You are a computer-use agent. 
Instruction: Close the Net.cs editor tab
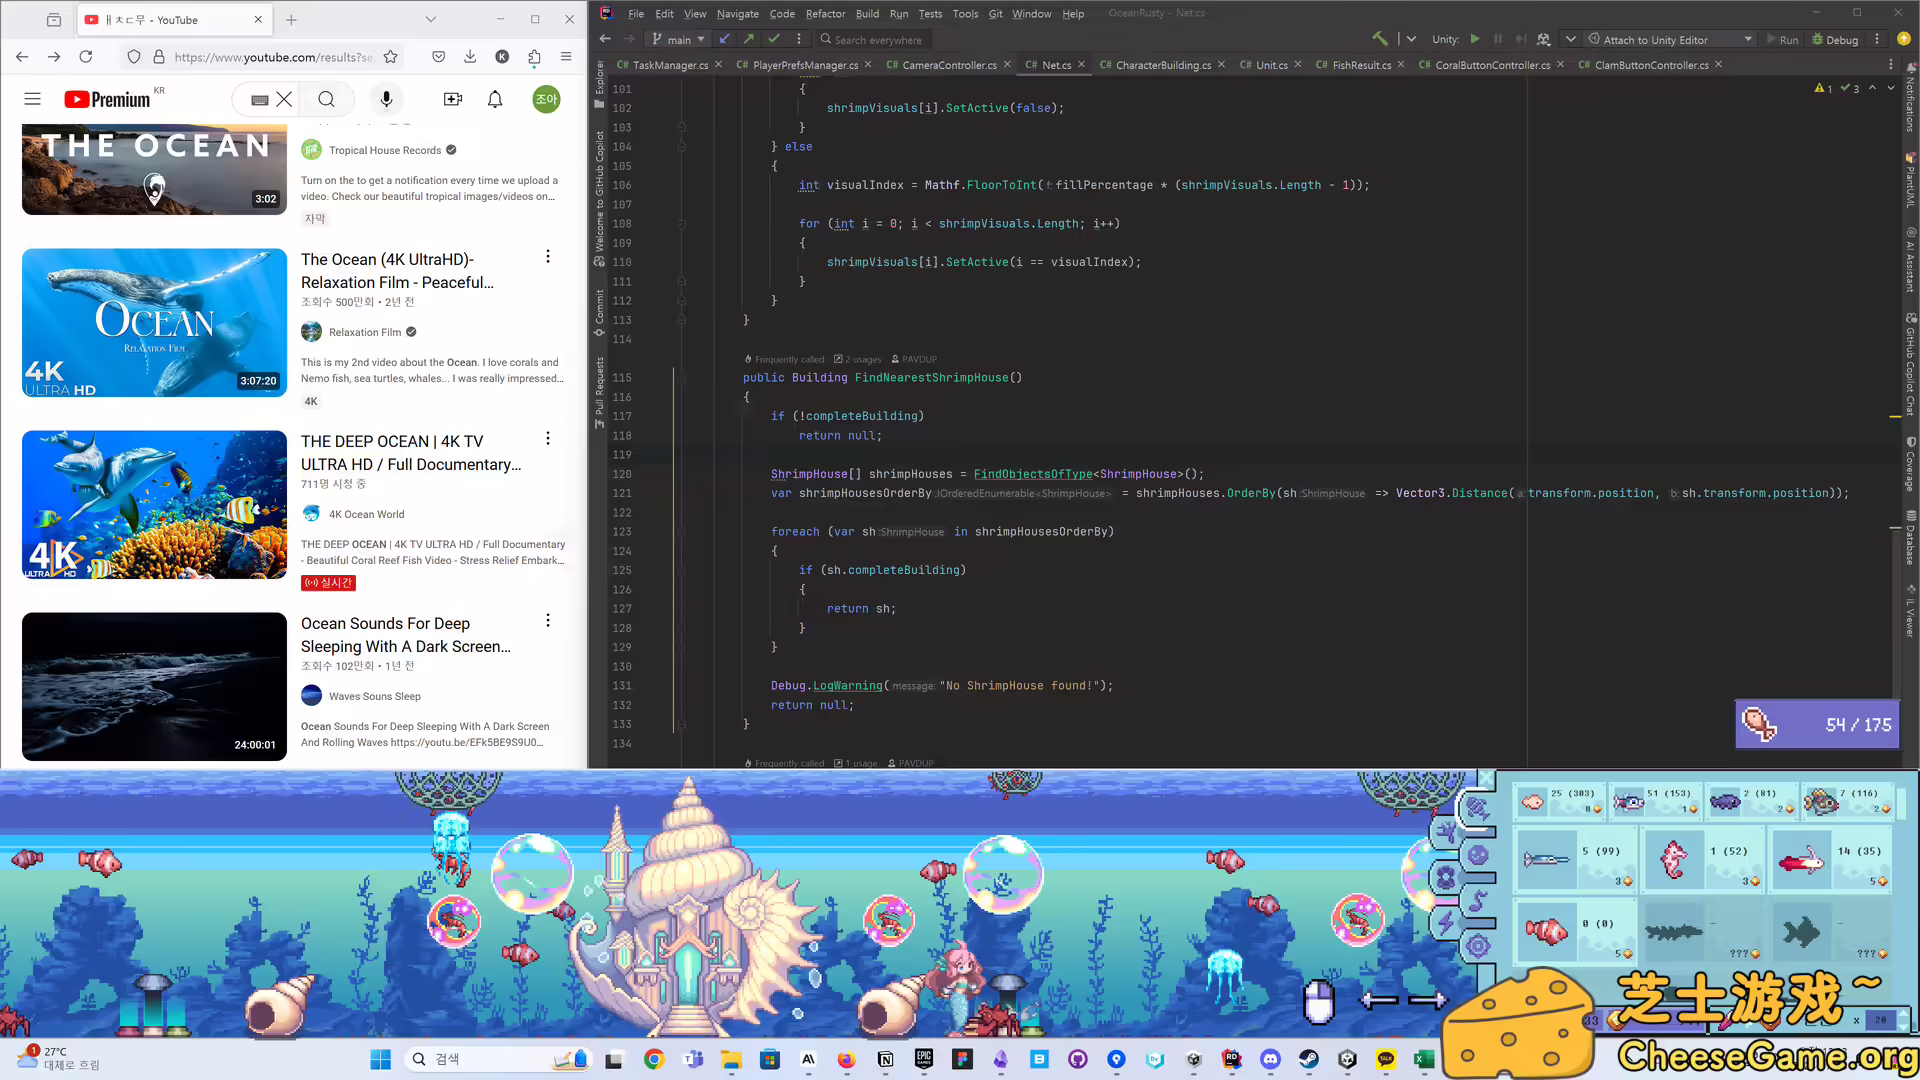[x=1081, y=65]
